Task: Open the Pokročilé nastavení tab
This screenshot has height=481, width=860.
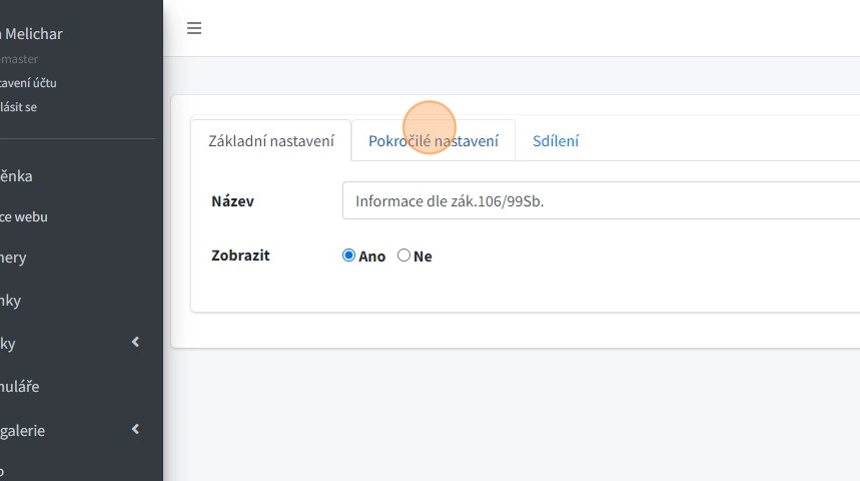Action: click(x=433, y=141)
